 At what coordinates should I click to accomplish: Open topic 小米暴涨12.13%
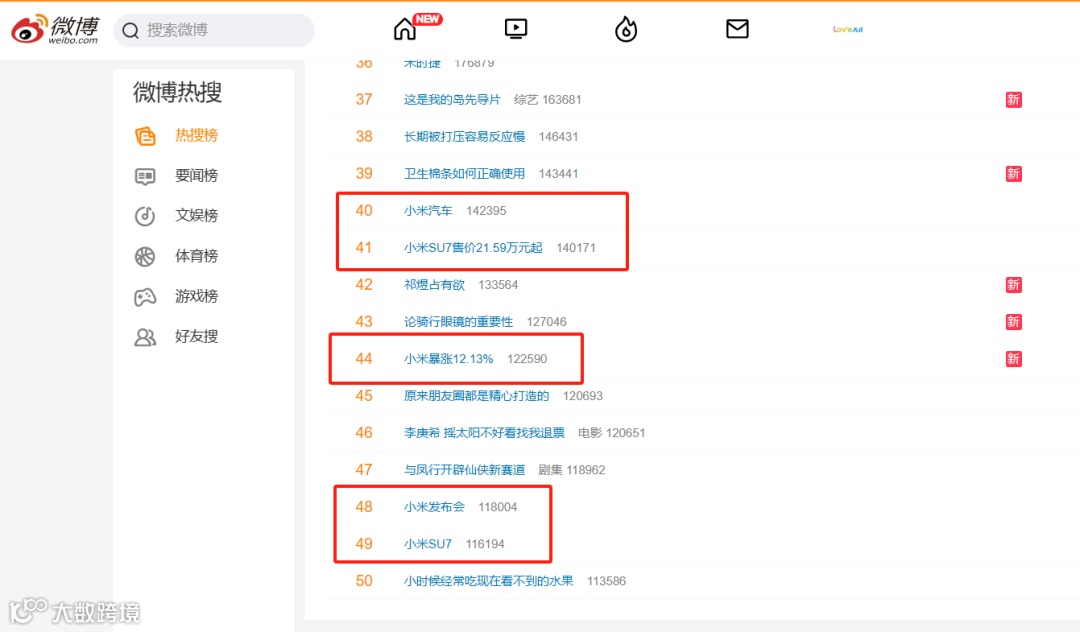(448, 359)
